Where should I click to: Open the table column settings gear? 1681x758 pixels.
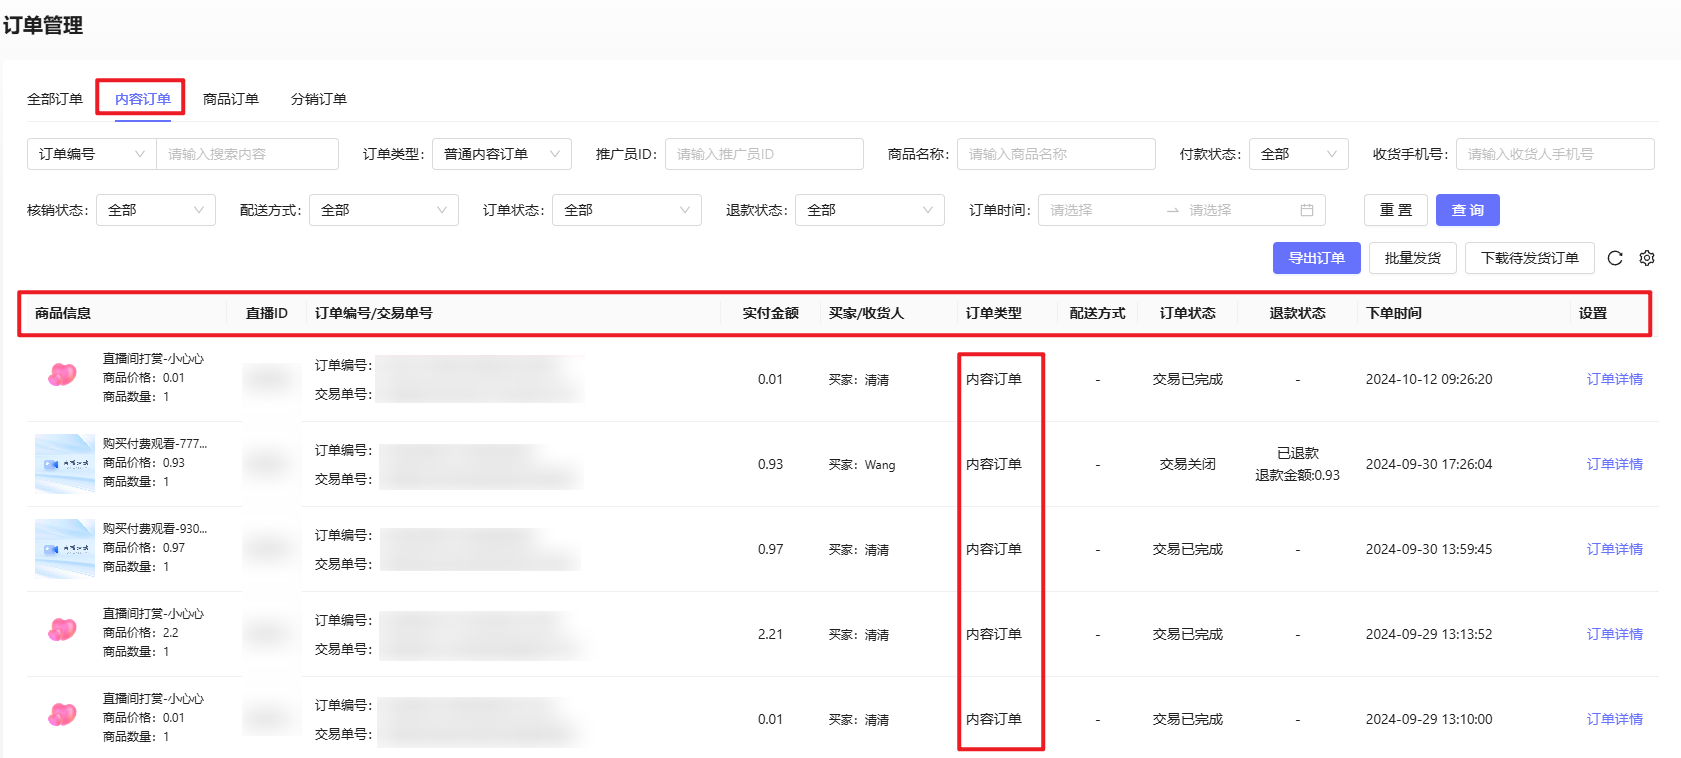[1647, 258]
